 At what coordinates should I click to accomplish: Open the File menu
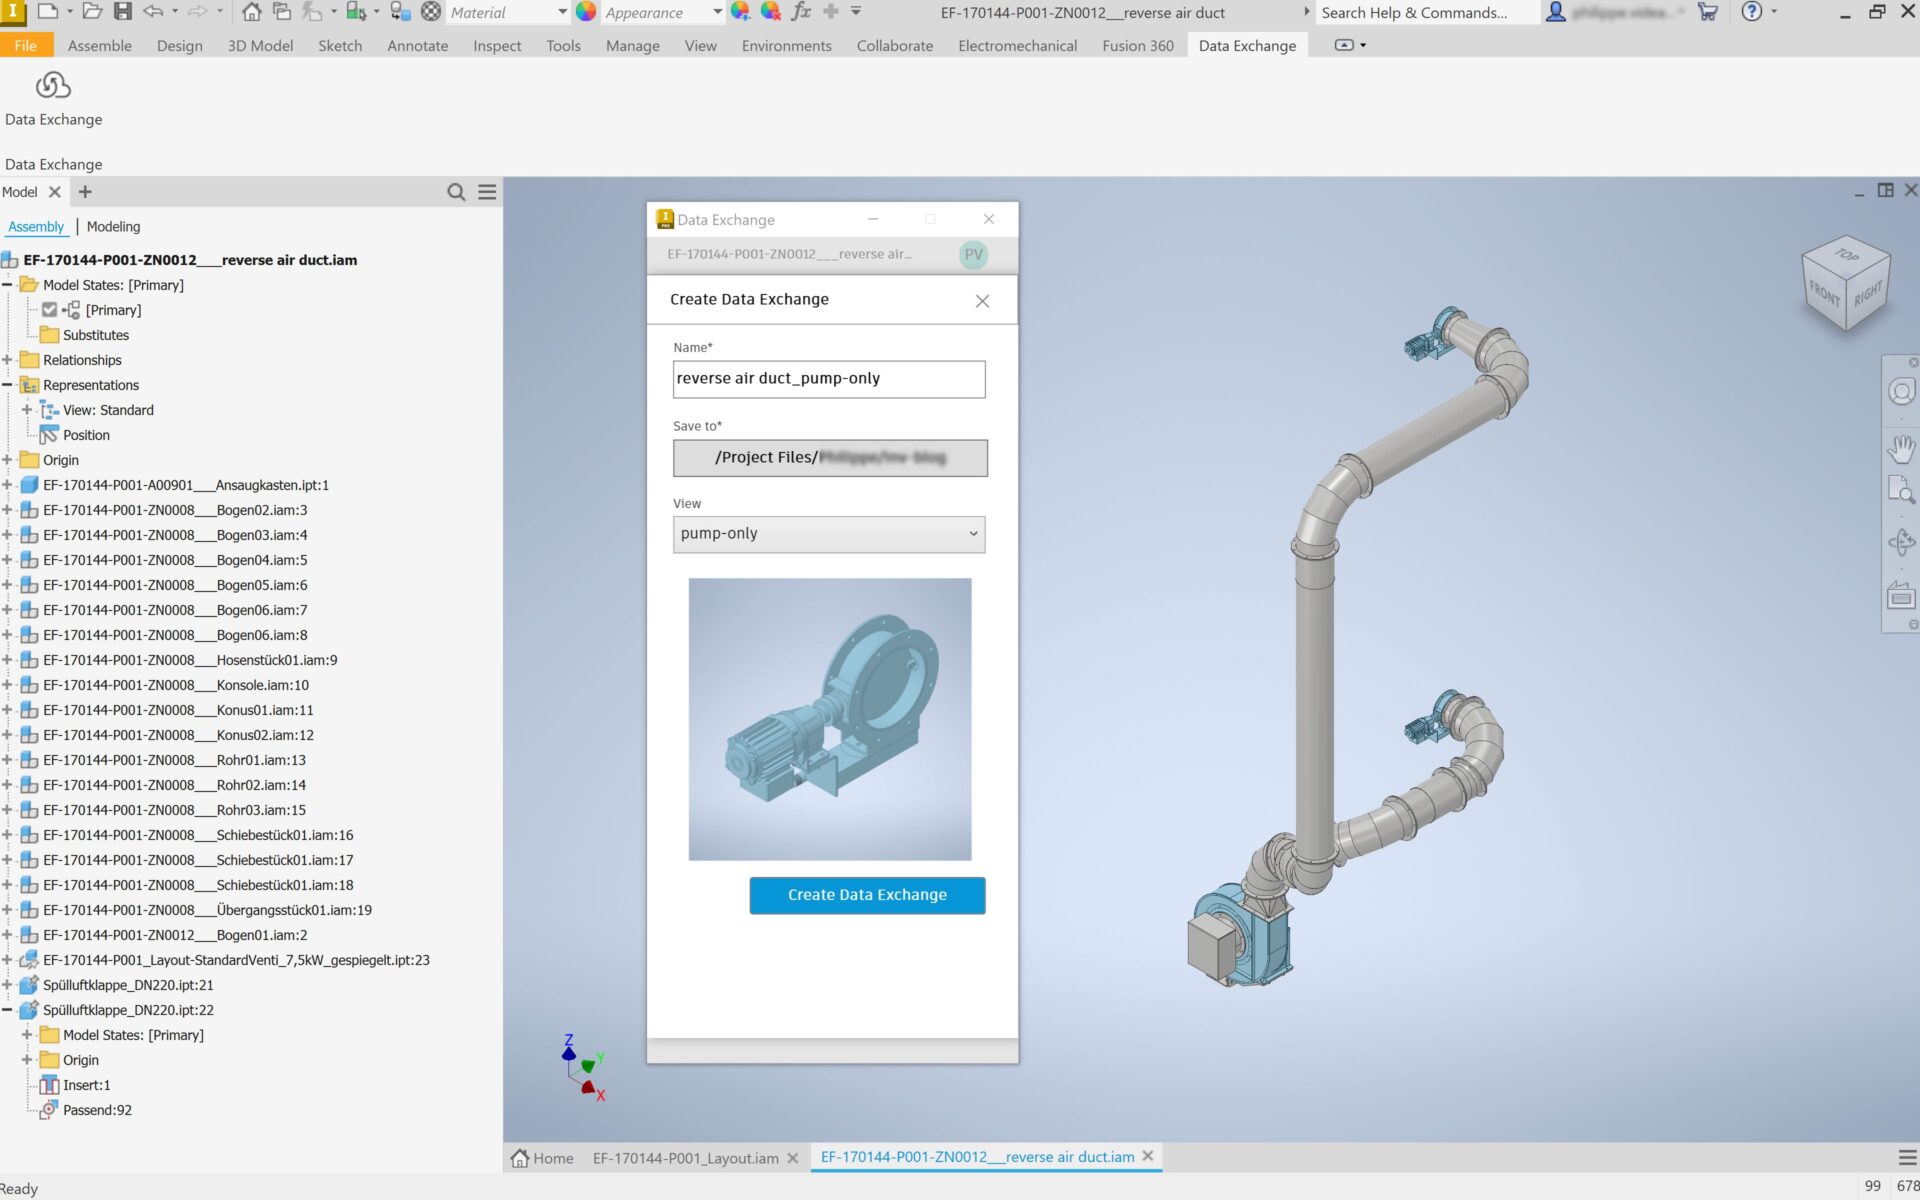point(25,46)
